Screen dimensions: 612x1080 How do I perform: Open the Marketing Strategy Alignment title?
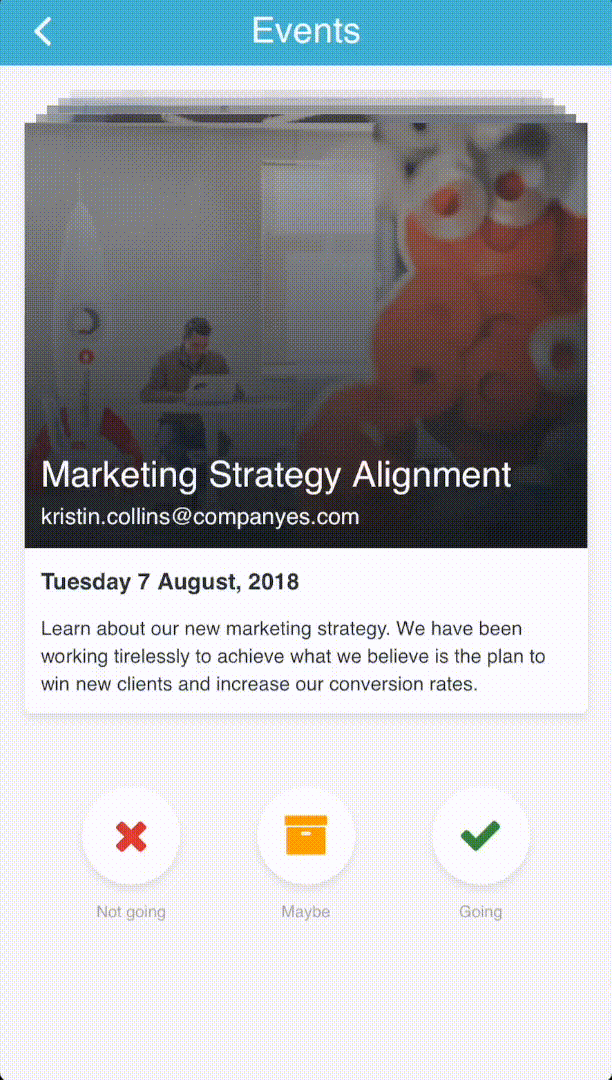click(276, 475)
